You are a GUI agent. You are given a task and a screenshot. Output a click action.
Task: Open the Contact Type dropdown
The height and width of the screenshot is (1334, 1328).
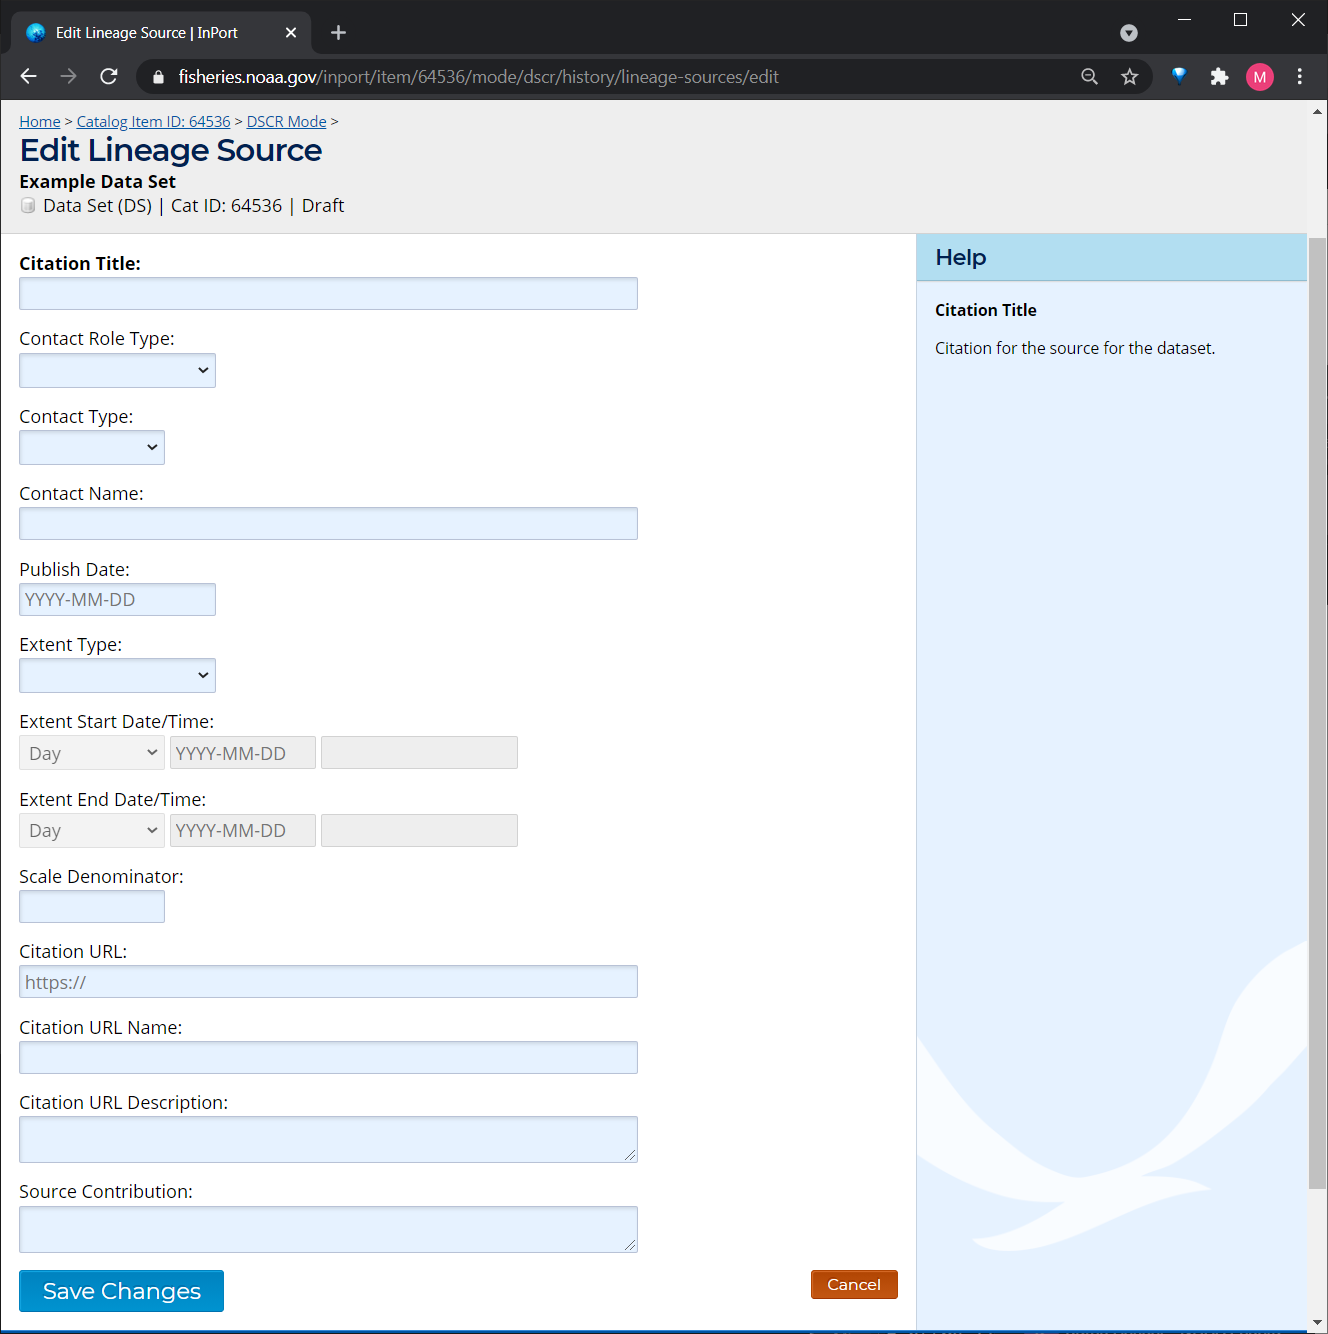coord(92,447)
